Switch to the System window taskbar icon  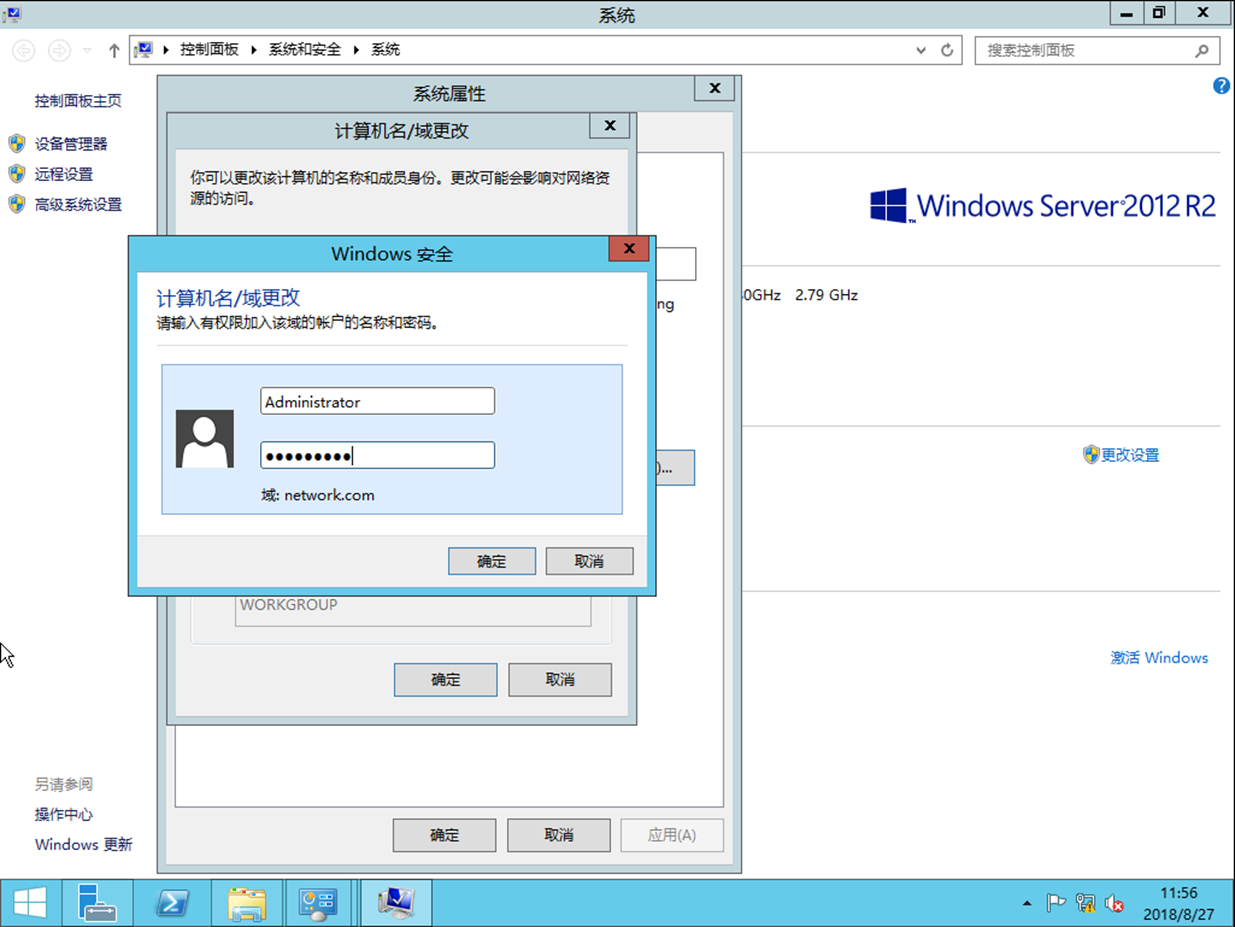(x=396, y=904)
